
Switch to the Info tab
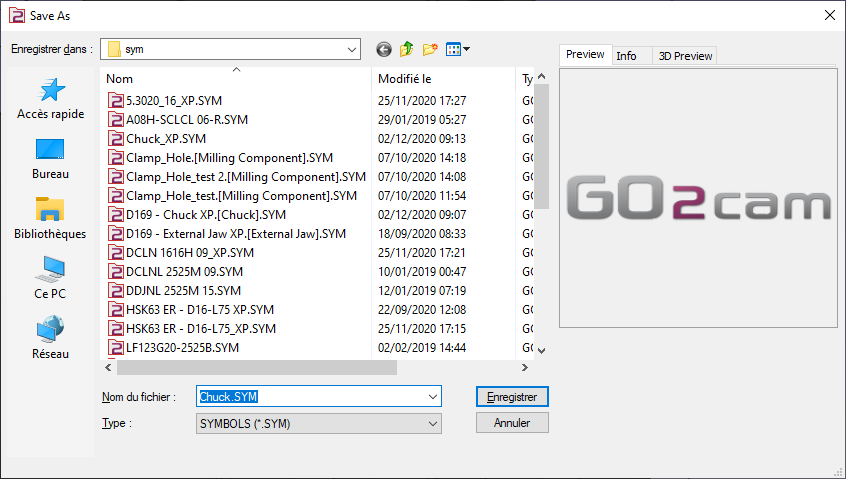(626, 56)
